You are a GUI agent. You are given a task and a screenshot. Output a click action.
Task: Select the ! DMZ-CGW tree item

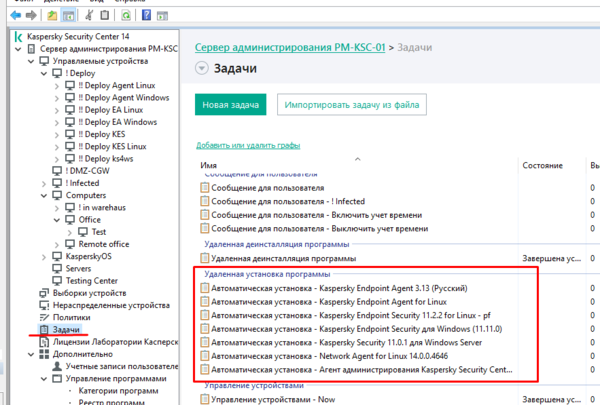[87, 171]
